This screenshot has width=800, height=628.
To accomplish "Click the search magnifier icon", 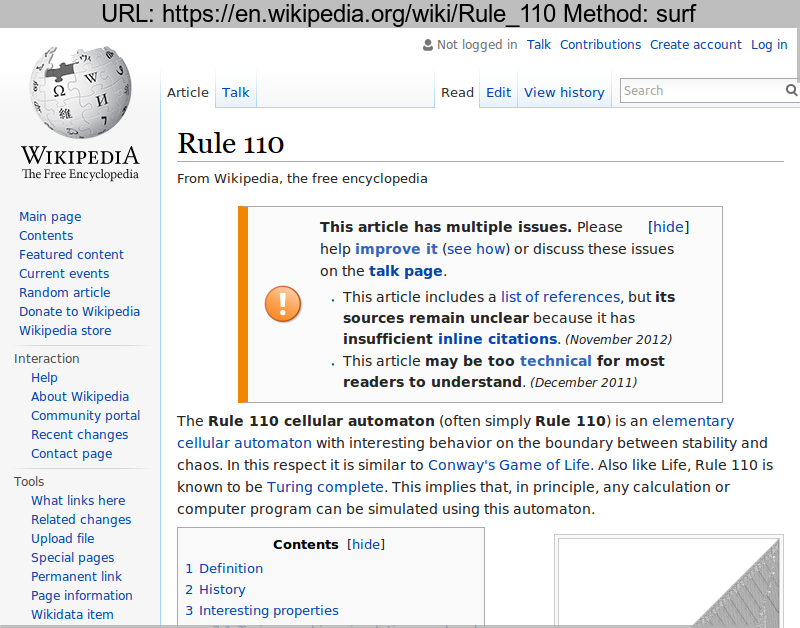I will coord(791,90).
